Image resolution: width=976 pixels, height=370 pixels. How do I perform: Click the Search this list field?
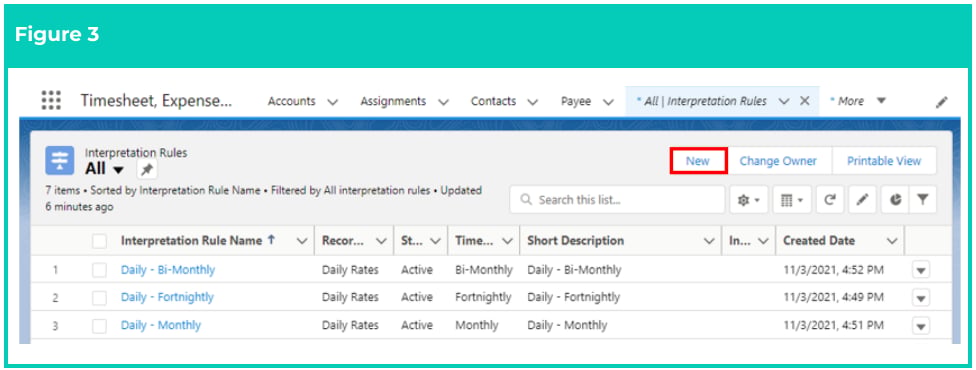pyautogui.click(x=617, y=200)
